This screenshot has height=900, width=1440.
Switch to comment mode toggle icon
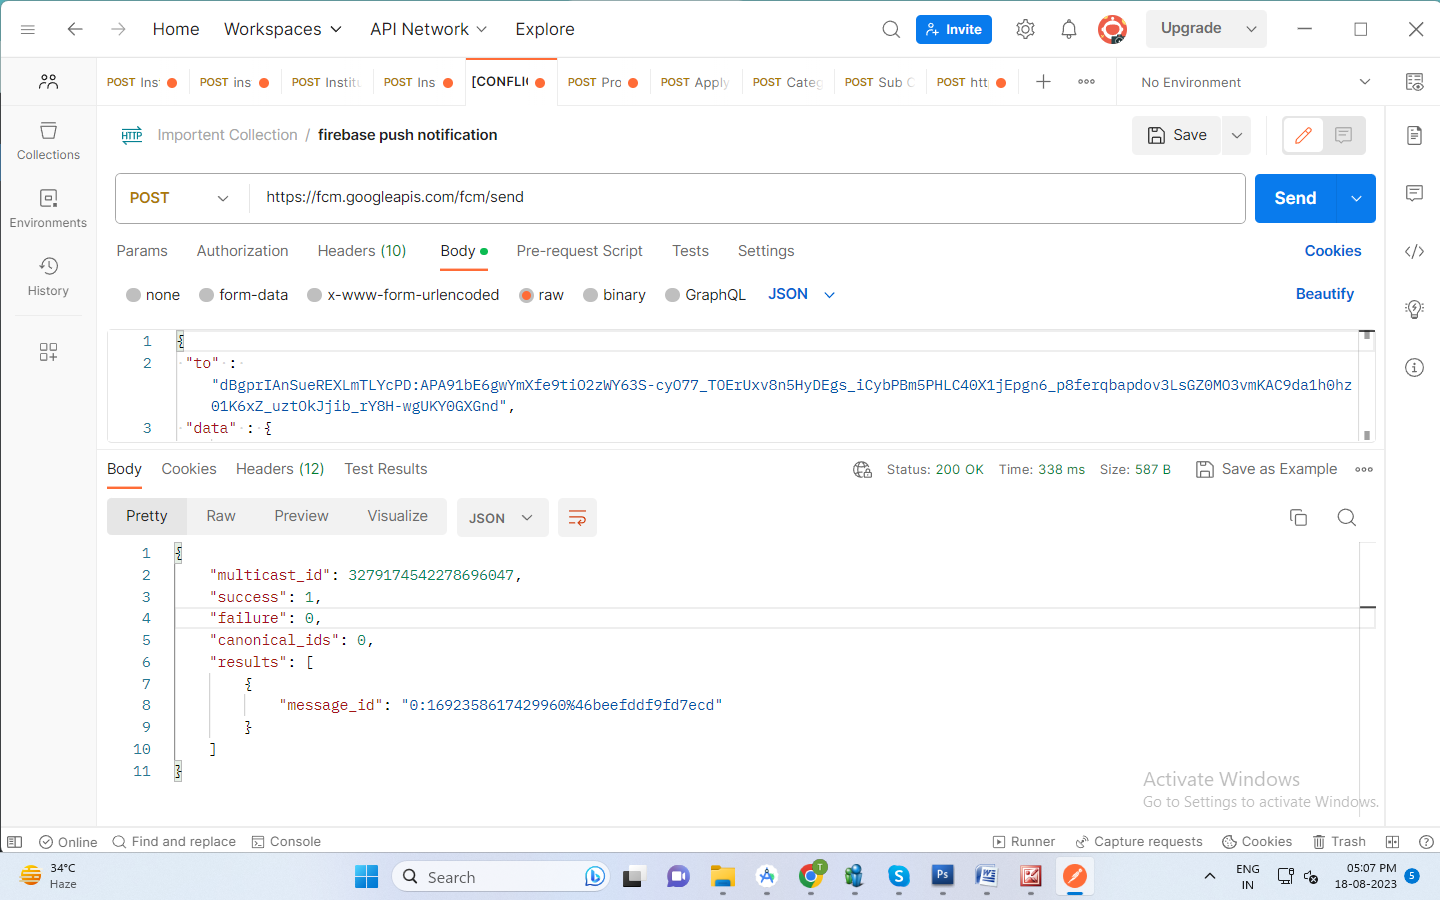(1343, 135)
